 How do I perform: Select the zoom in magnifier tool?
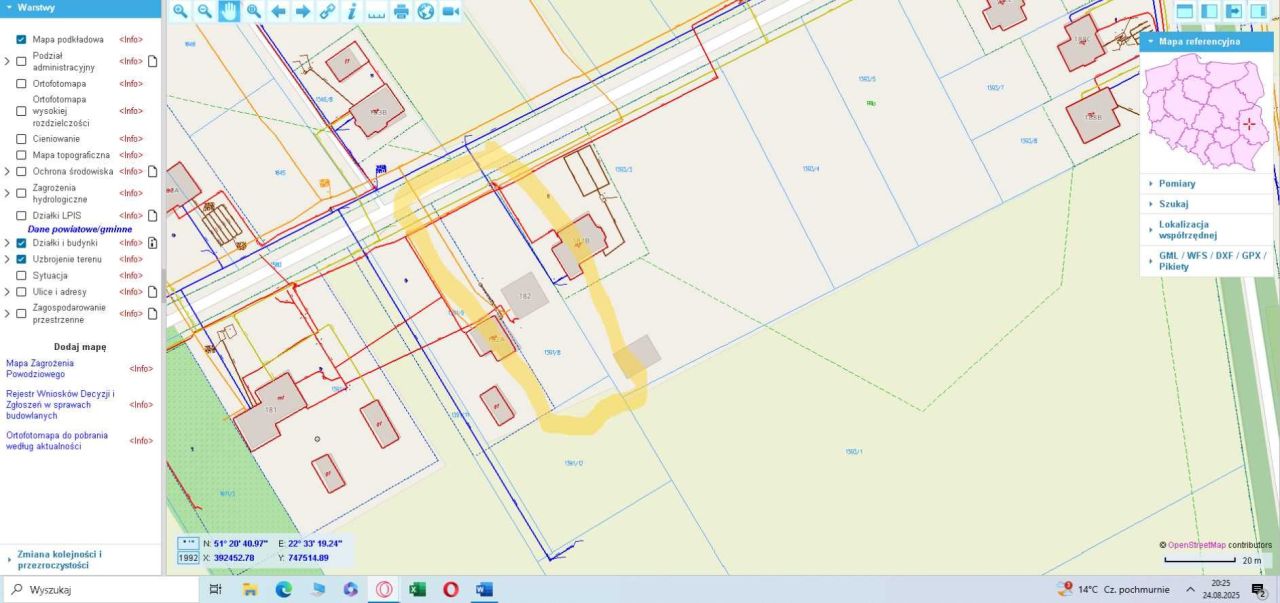pos(180,12)
